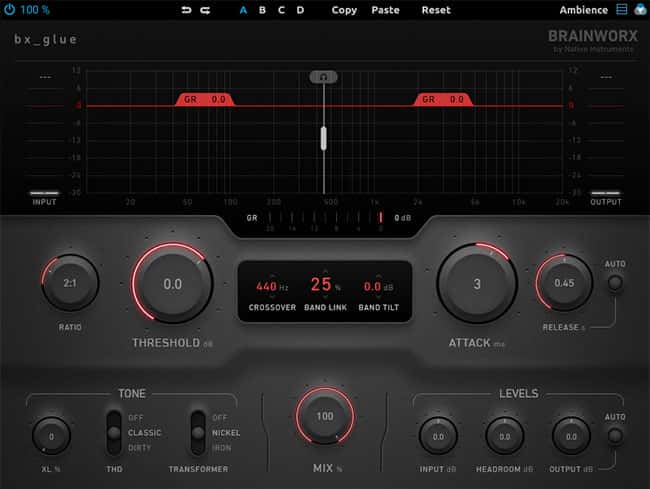Open the preset list icon next to Ambience
This screenshot has width=650, height=489.
point(622,10)
